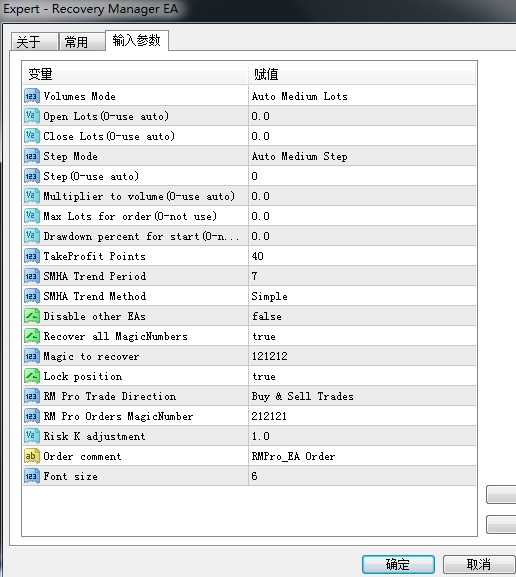Click the 取消 button
The width and height of the screenshot is (516, 577).
478,564
